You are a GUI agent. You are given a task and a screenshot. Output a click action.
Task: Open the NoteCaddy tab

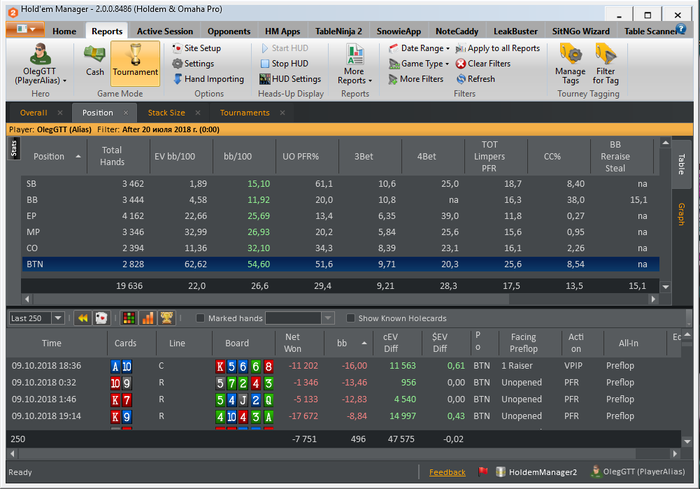click(x=457, y=31)
